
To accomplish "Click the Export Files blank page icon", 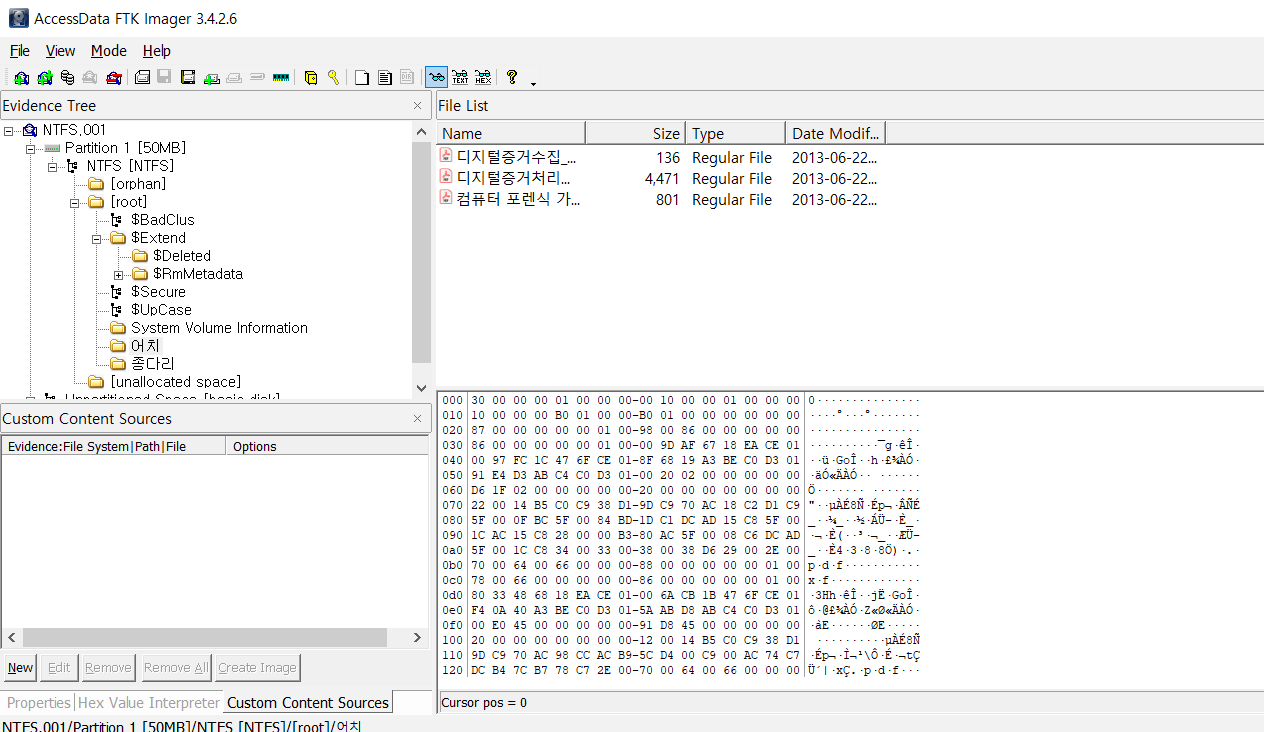I will 362,77.
